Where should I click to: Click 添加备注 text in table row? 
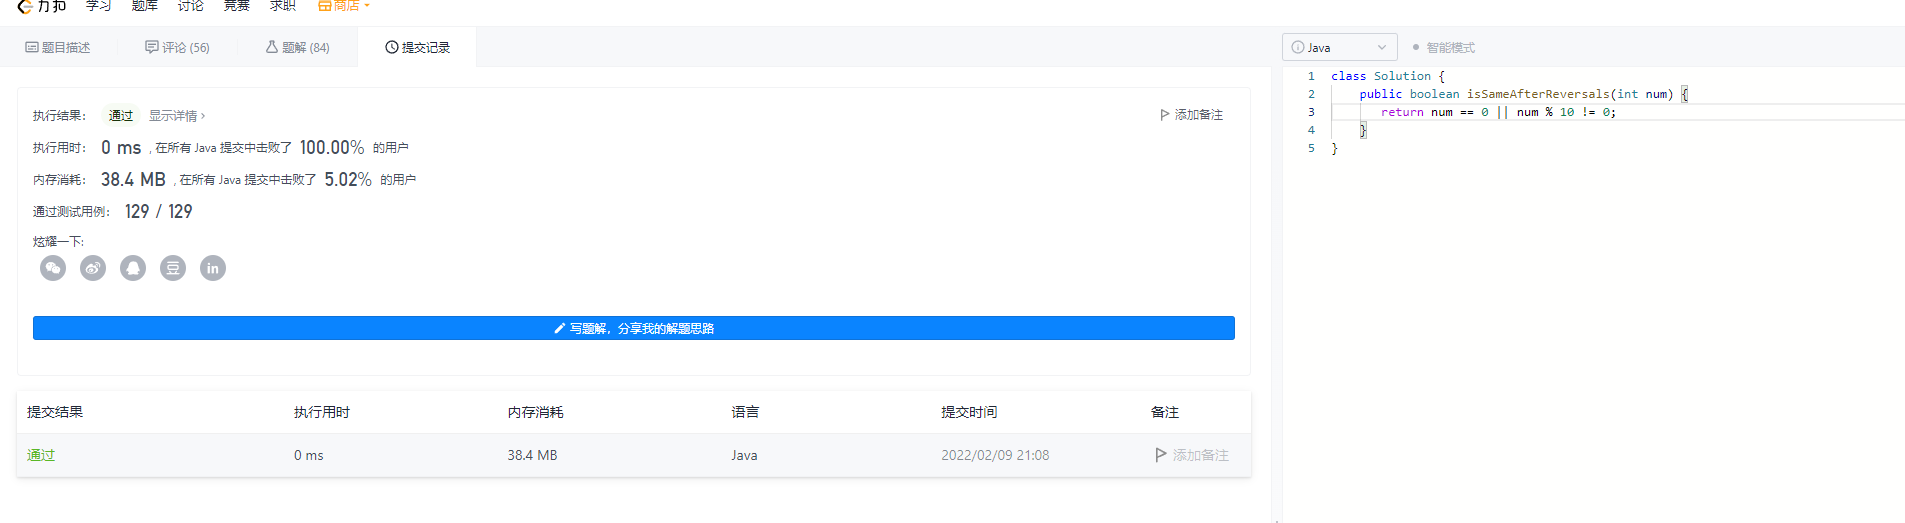pyautogui.click(x=1201, y=455)
